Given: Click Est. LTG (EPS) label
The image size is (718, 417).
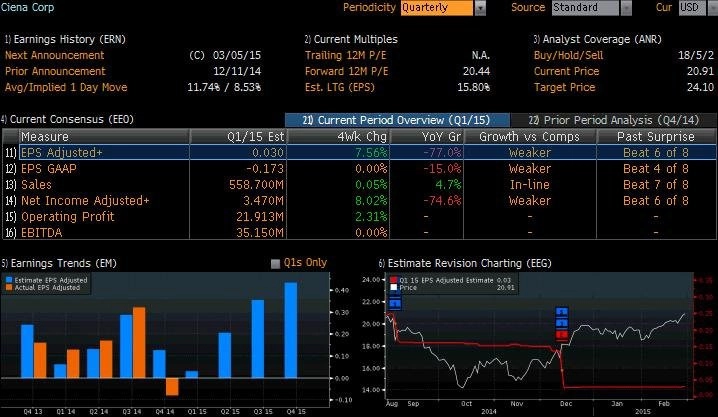Looking at the screenshot, I should (340, 87).
